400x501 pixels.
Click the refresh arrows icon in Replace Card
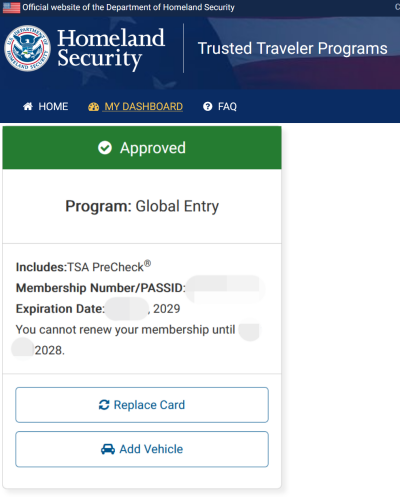click(104, 405)
